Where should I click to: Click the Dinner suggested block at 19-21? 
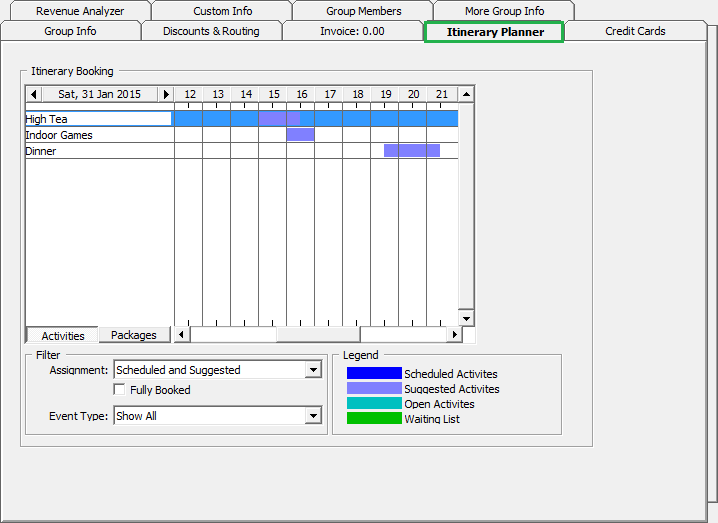point(412,150)
